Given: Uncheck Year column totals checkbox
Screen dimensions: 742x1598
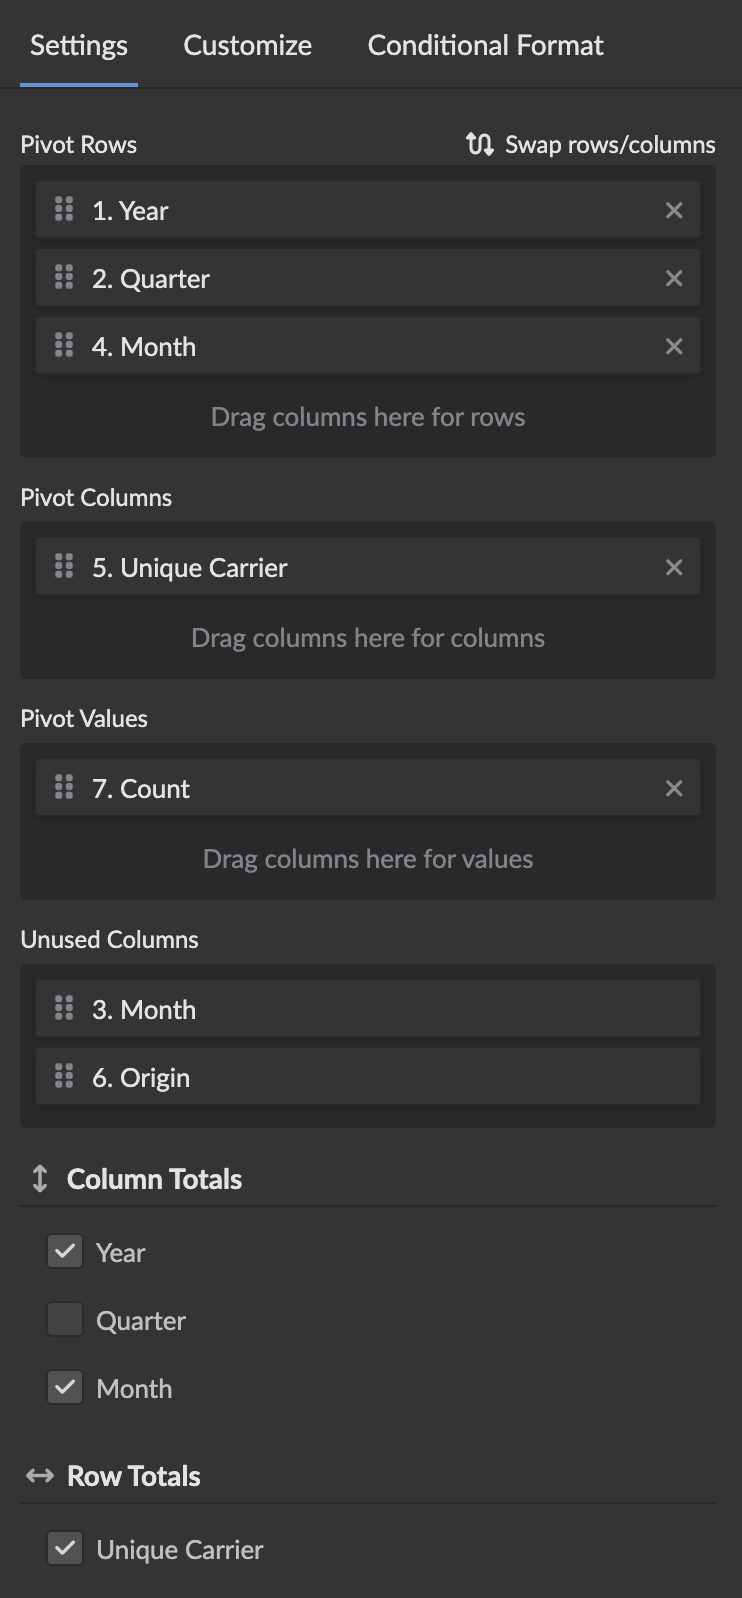Looking at the screenshot, I should pos(65,1252).
